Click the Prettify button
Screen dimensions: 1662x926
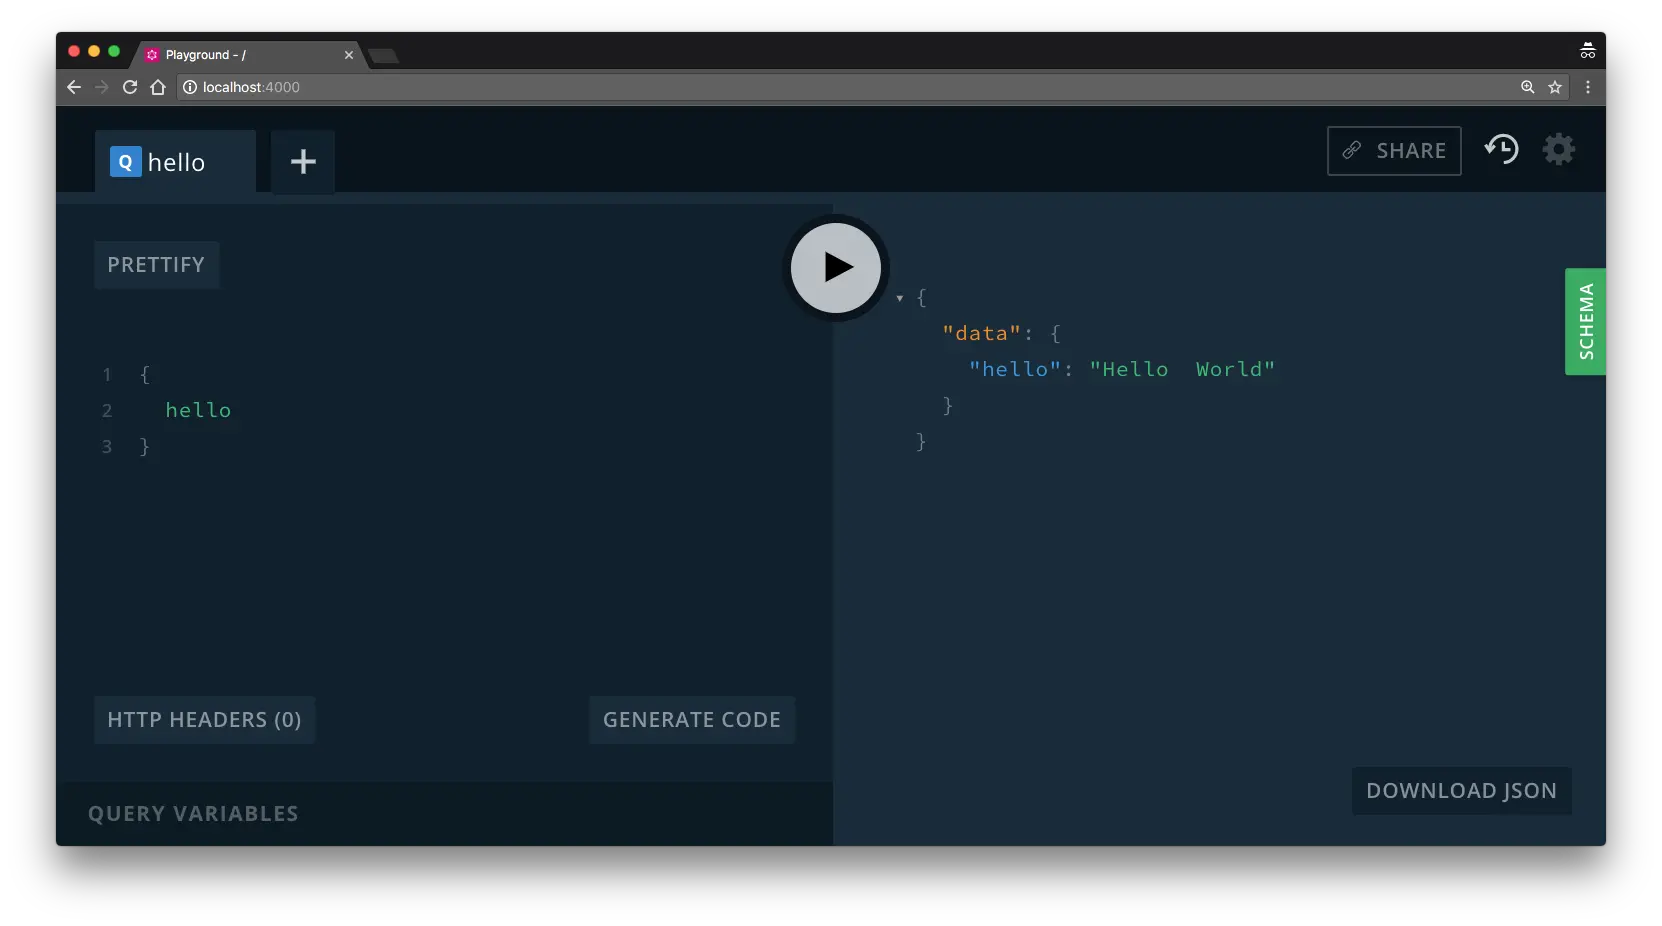pos(156,265)
